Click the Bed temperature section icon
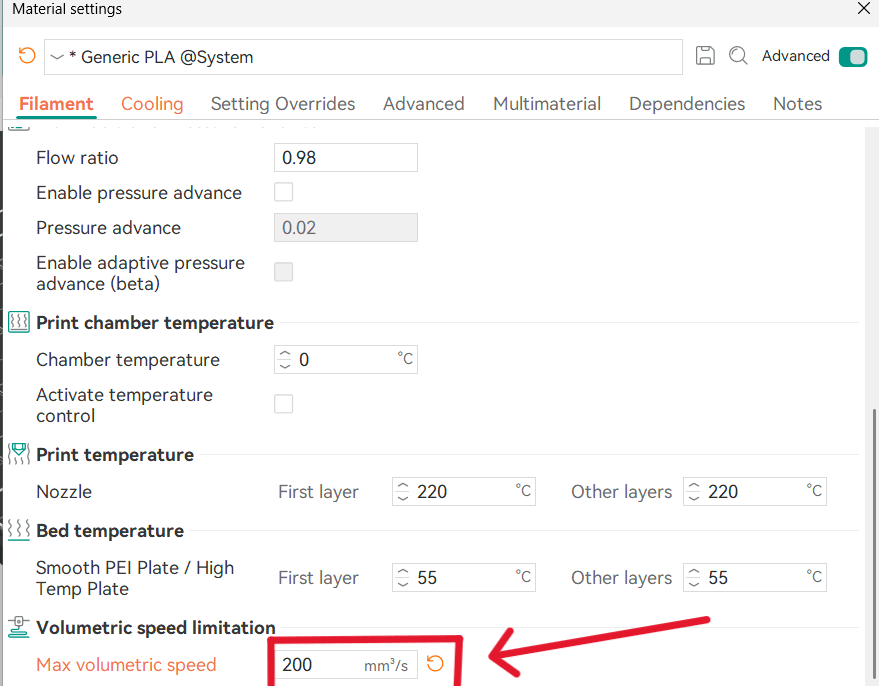This screenshot has height=686, width=879. tap(19, 530)
